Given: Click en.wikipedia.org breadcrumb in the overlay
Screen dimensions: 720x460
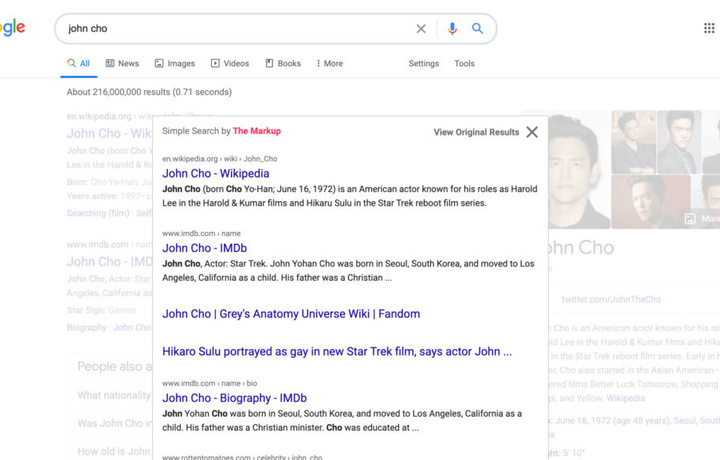Looking at the screenshot, I should pos(219,159).
